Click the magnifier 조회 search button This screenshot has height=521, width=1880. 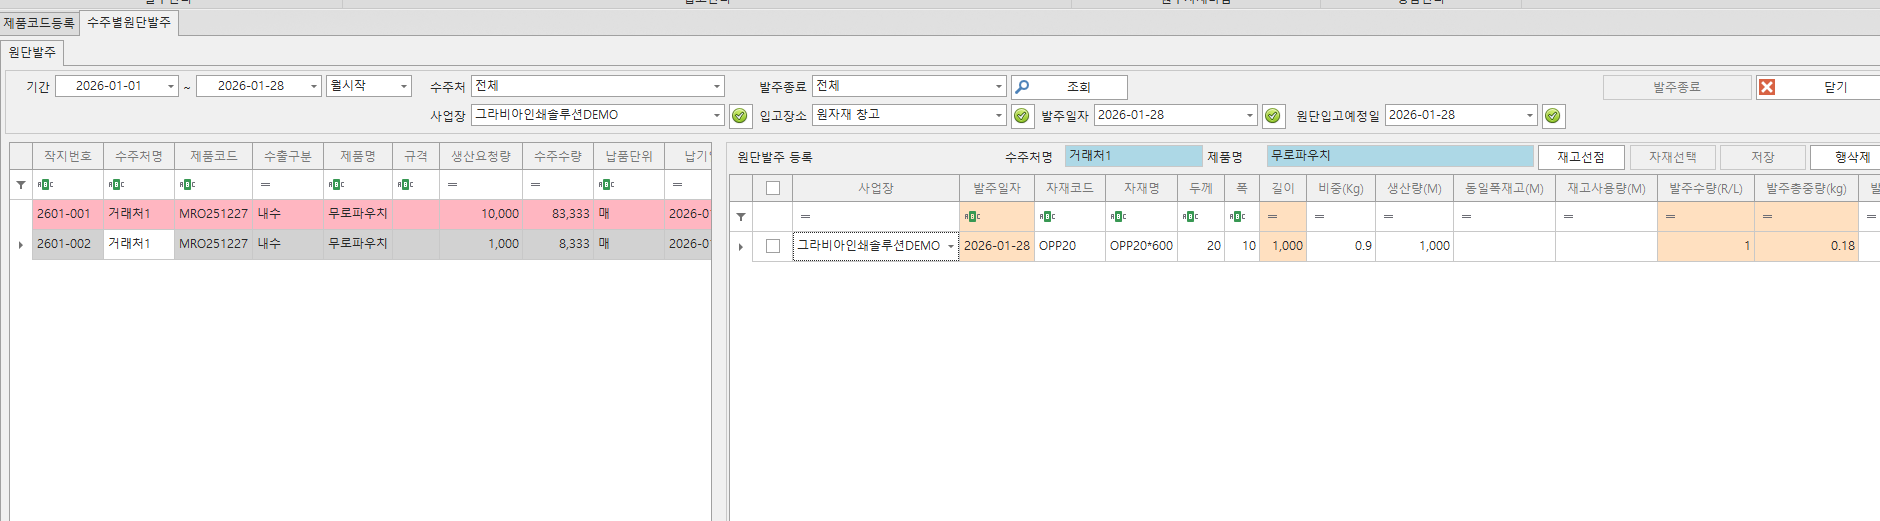pyautogui.click(x=1069, y=87)
